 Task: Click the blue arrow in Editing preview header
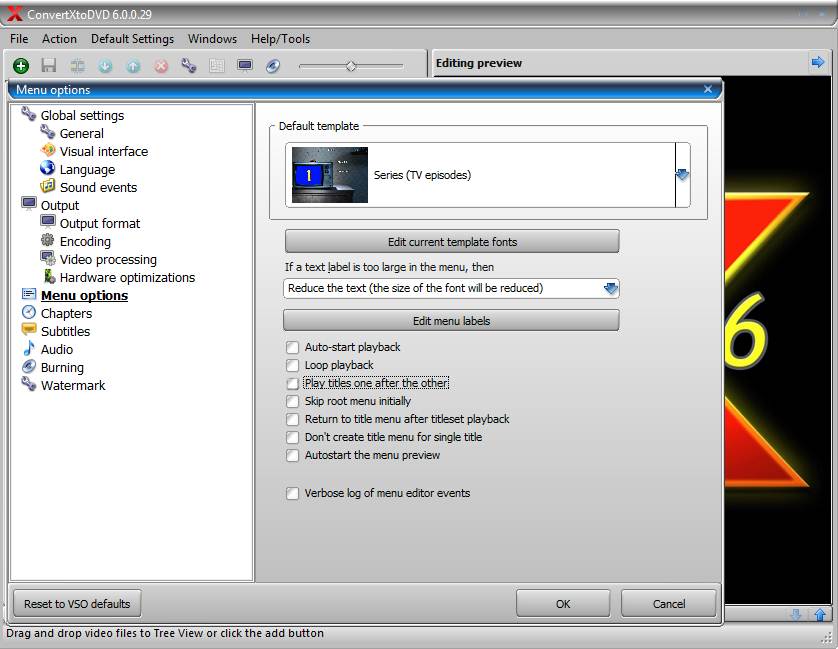coord(819,63)
